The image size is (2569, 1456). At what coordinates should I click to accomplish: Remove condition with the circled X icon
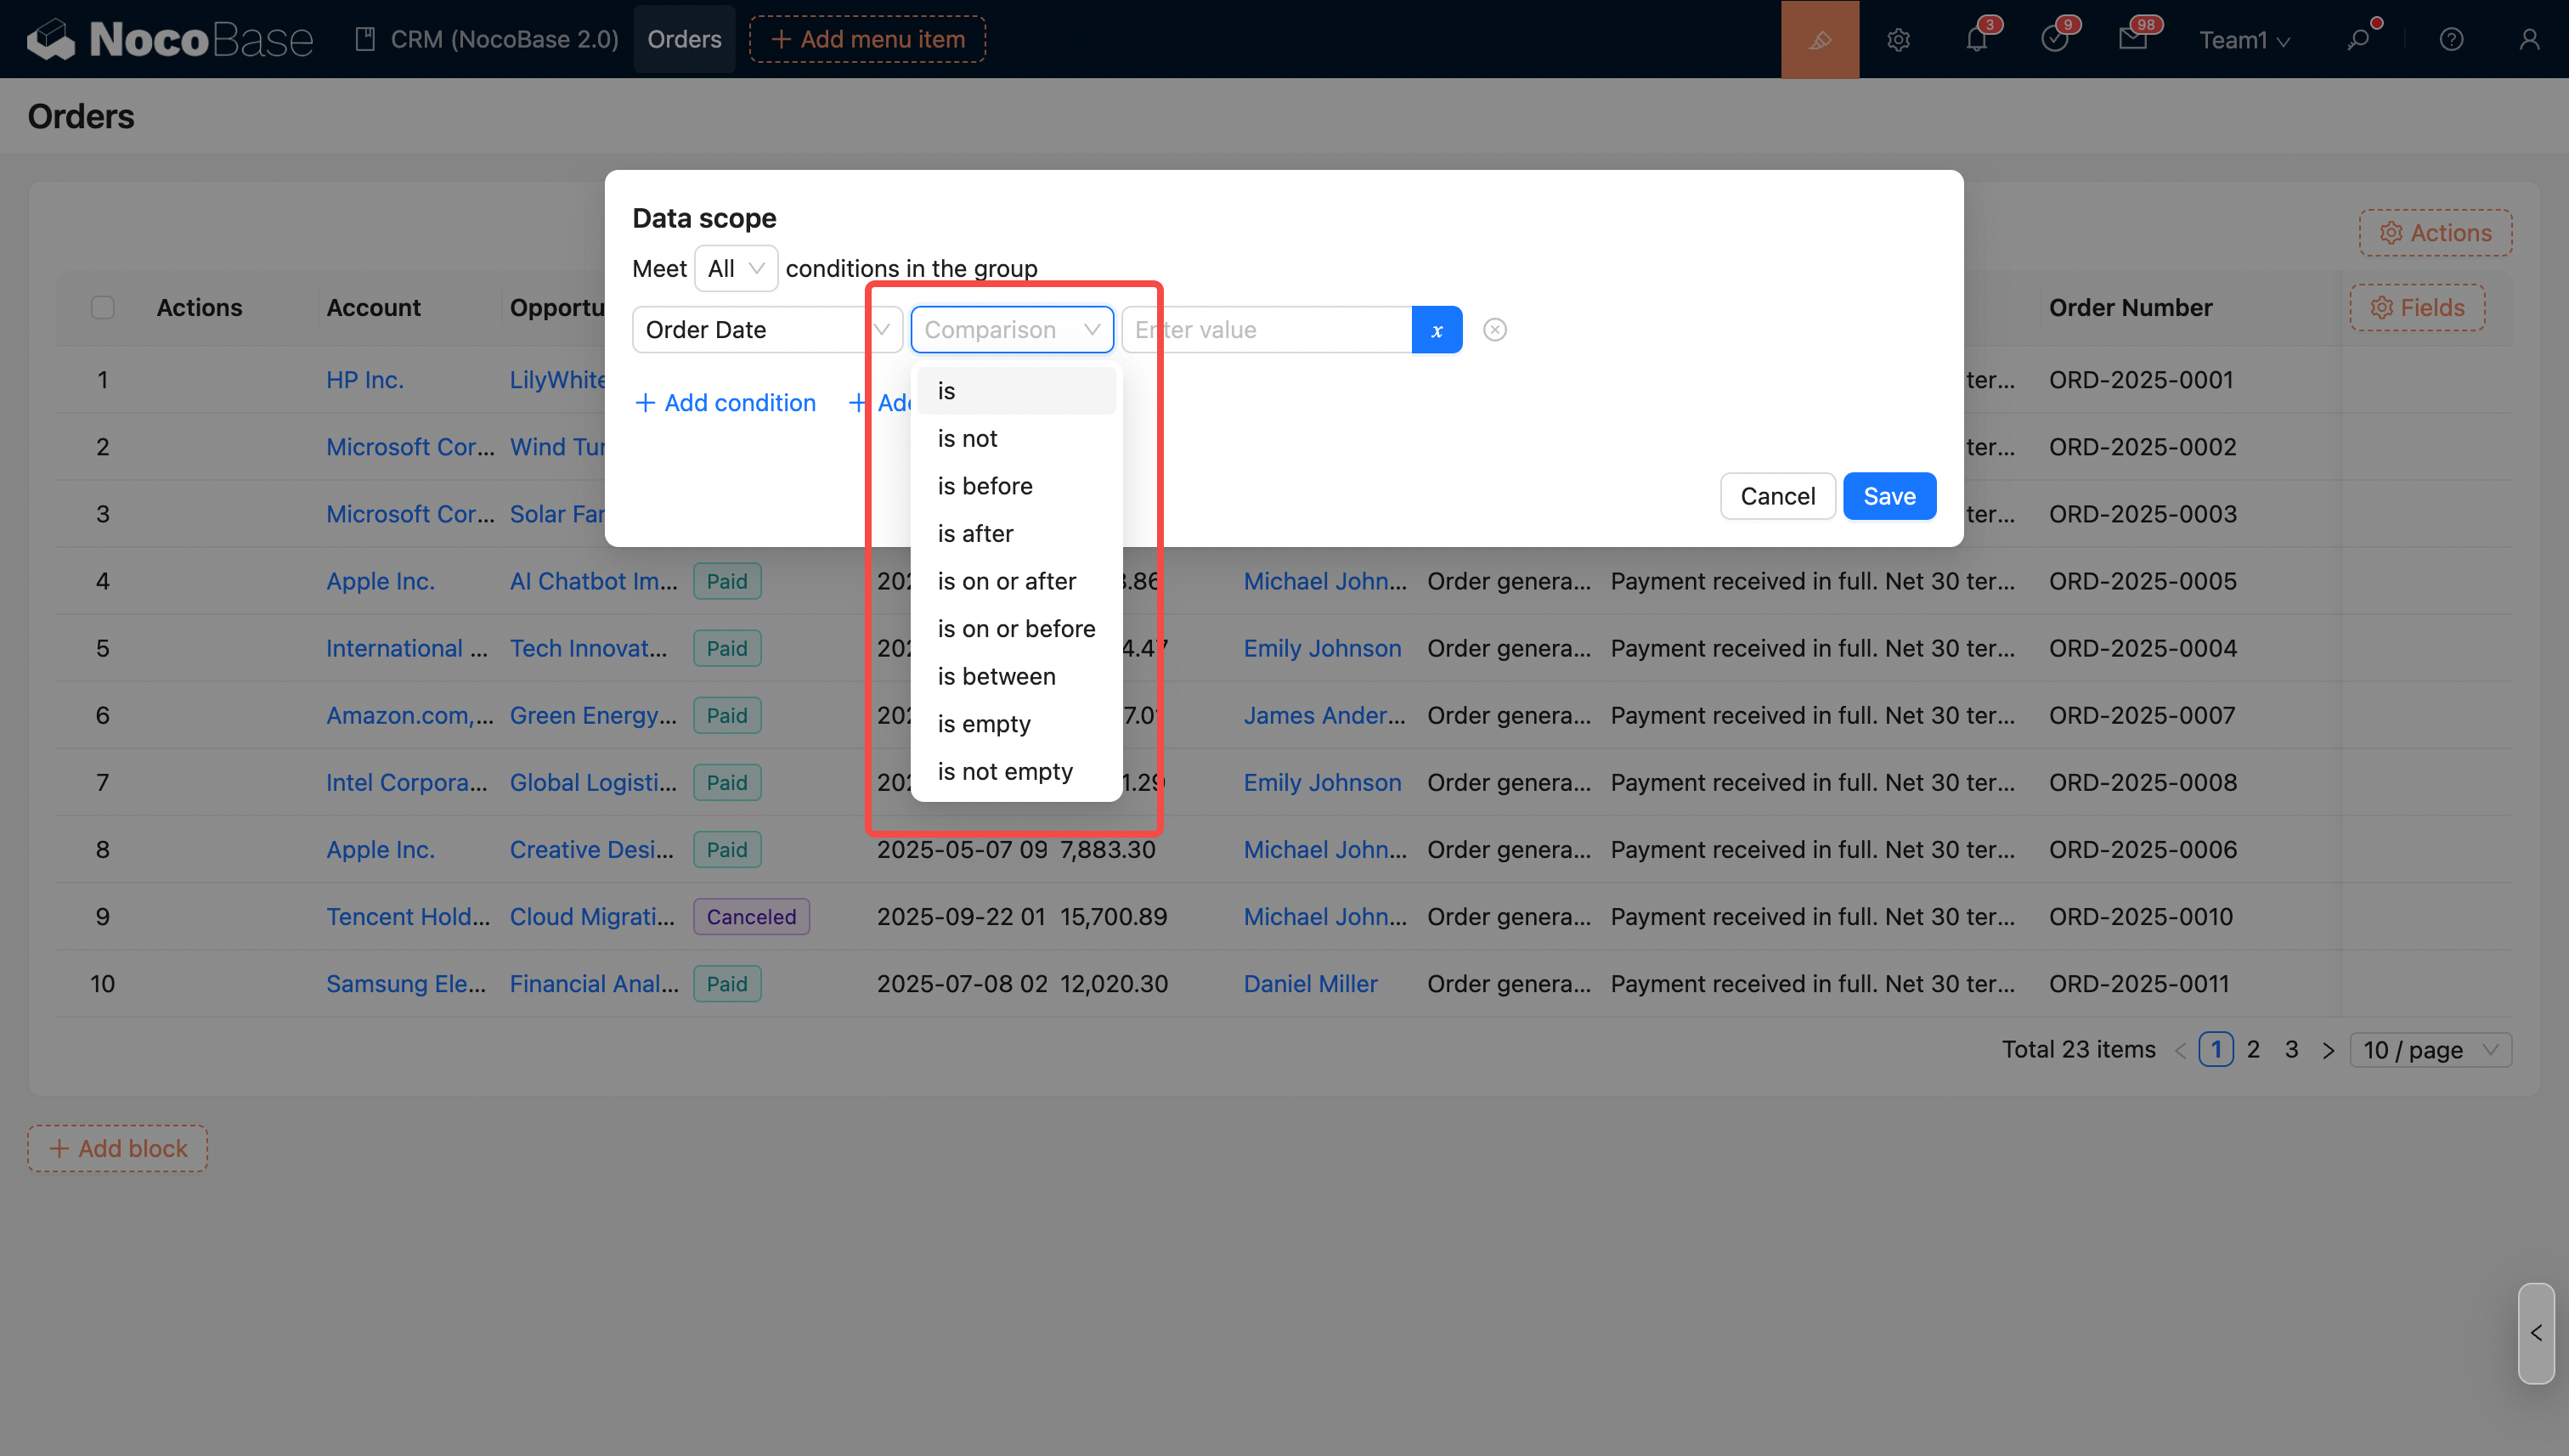[x=1494, y=329]
